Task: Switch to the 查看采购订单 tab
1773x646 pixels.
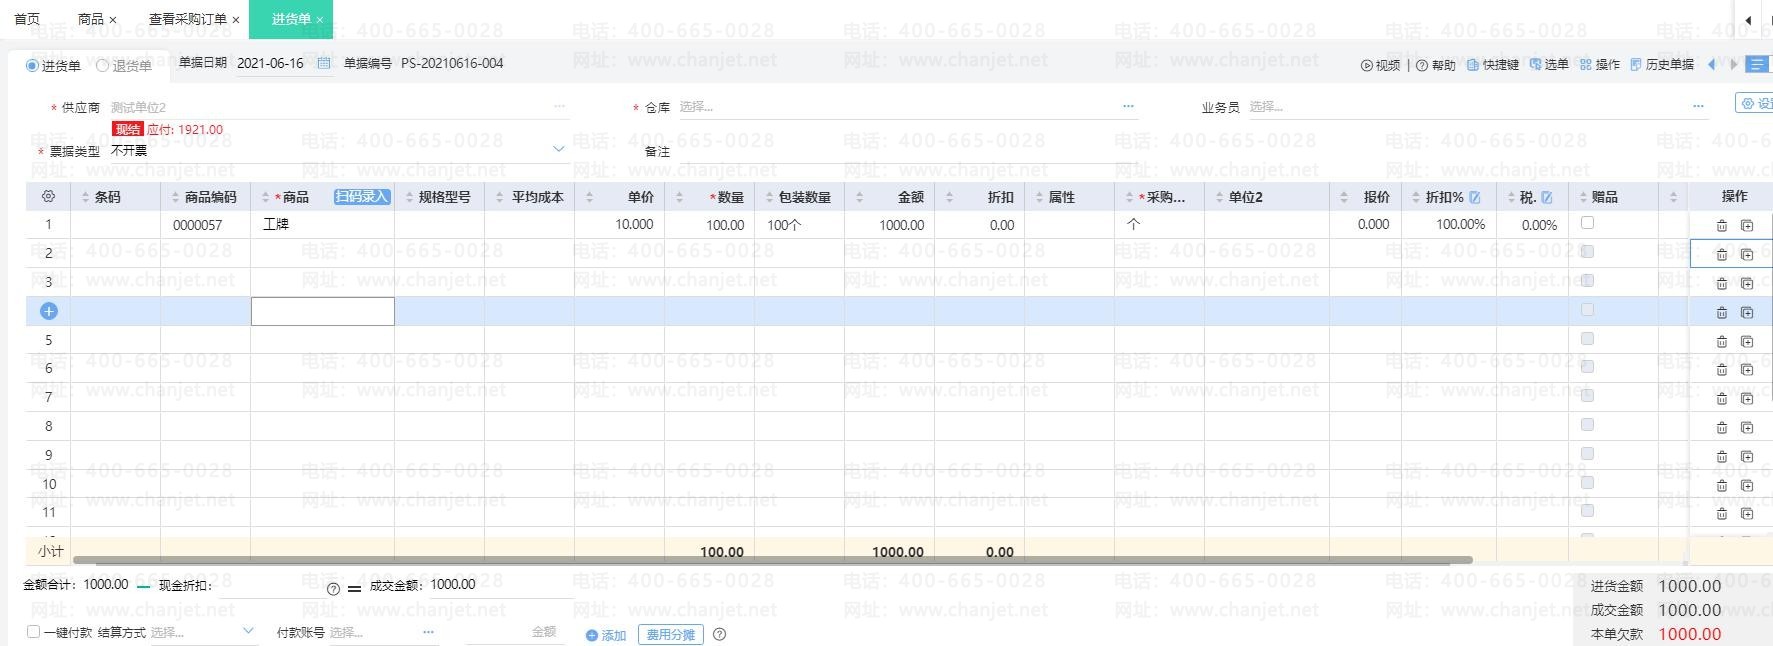Action: pos(187,19)
